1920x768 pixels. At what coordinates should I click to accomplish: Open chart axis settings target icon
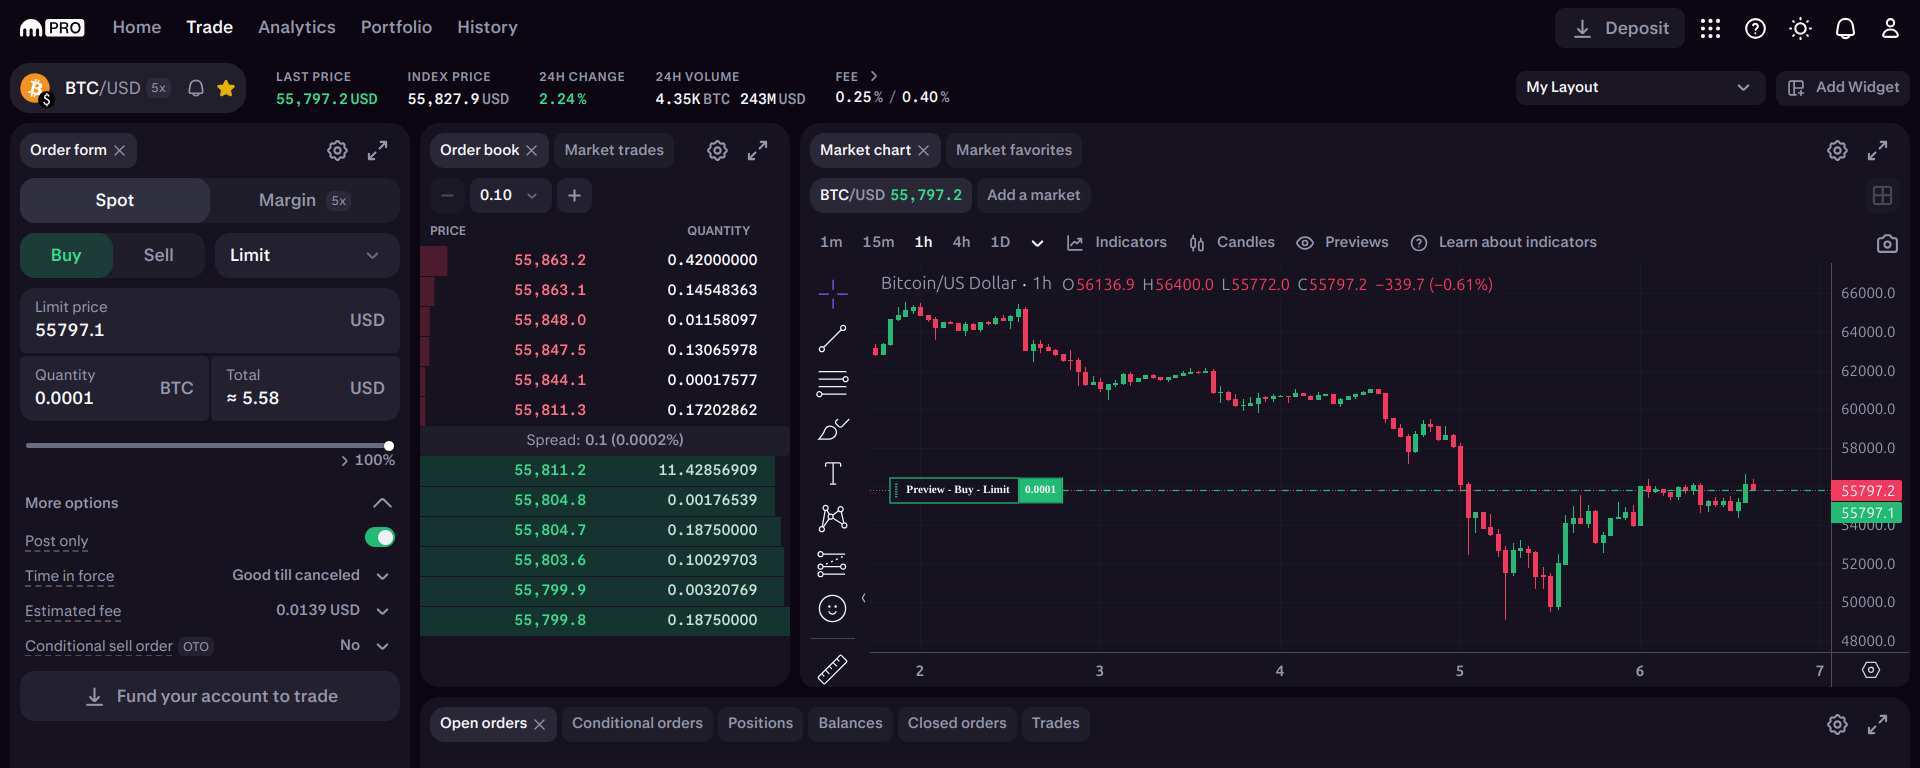[1871, 670]
